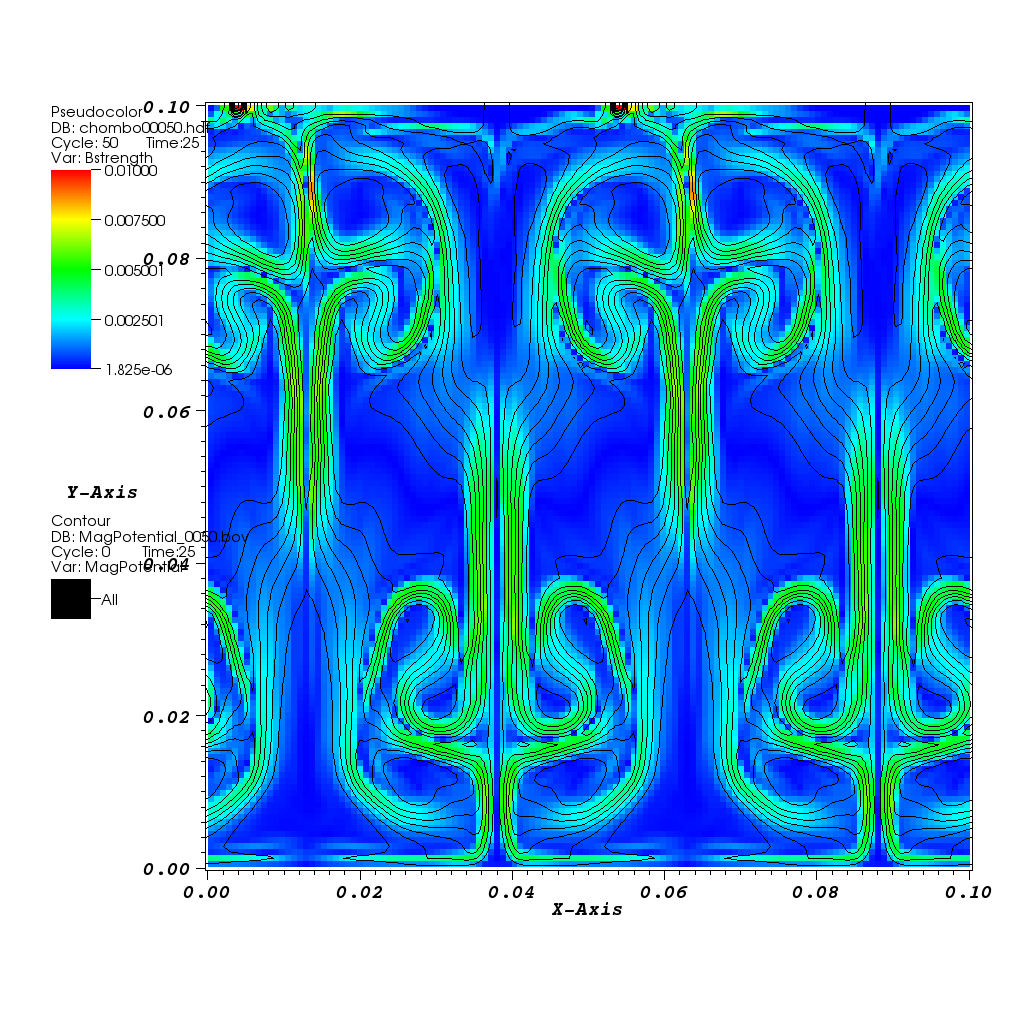This screenshot has height=1024, width=1024.
Task: Click the Y-axis tick label 0.06
Action: click(x=167, y=412)
